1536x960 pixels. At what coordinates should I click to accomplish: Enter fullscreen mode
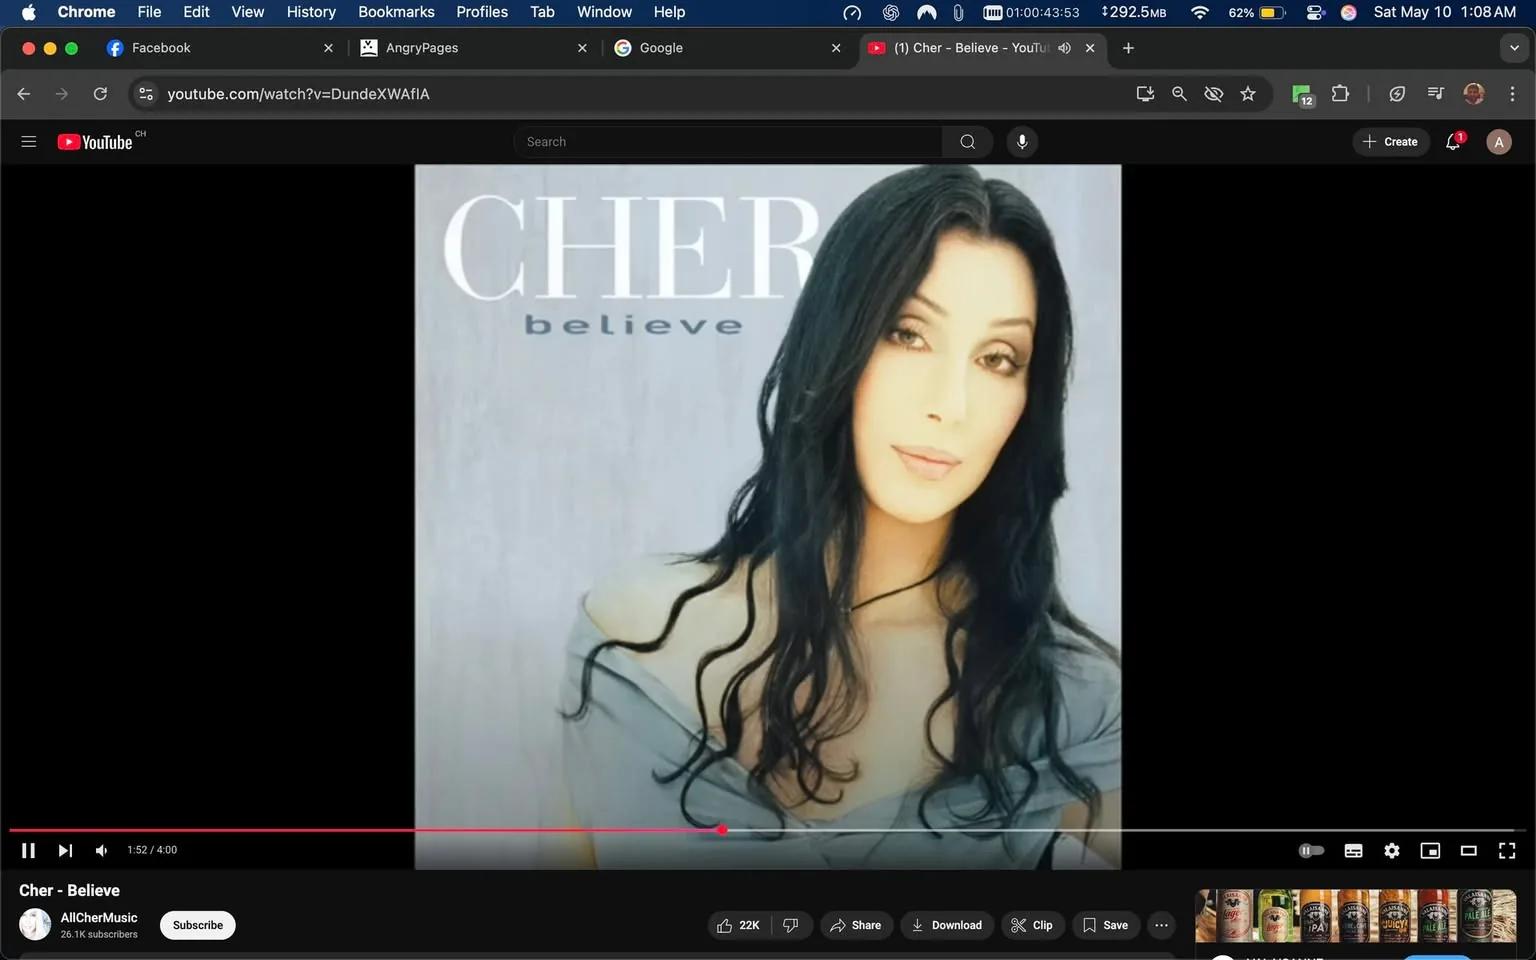pos(1506,850)
